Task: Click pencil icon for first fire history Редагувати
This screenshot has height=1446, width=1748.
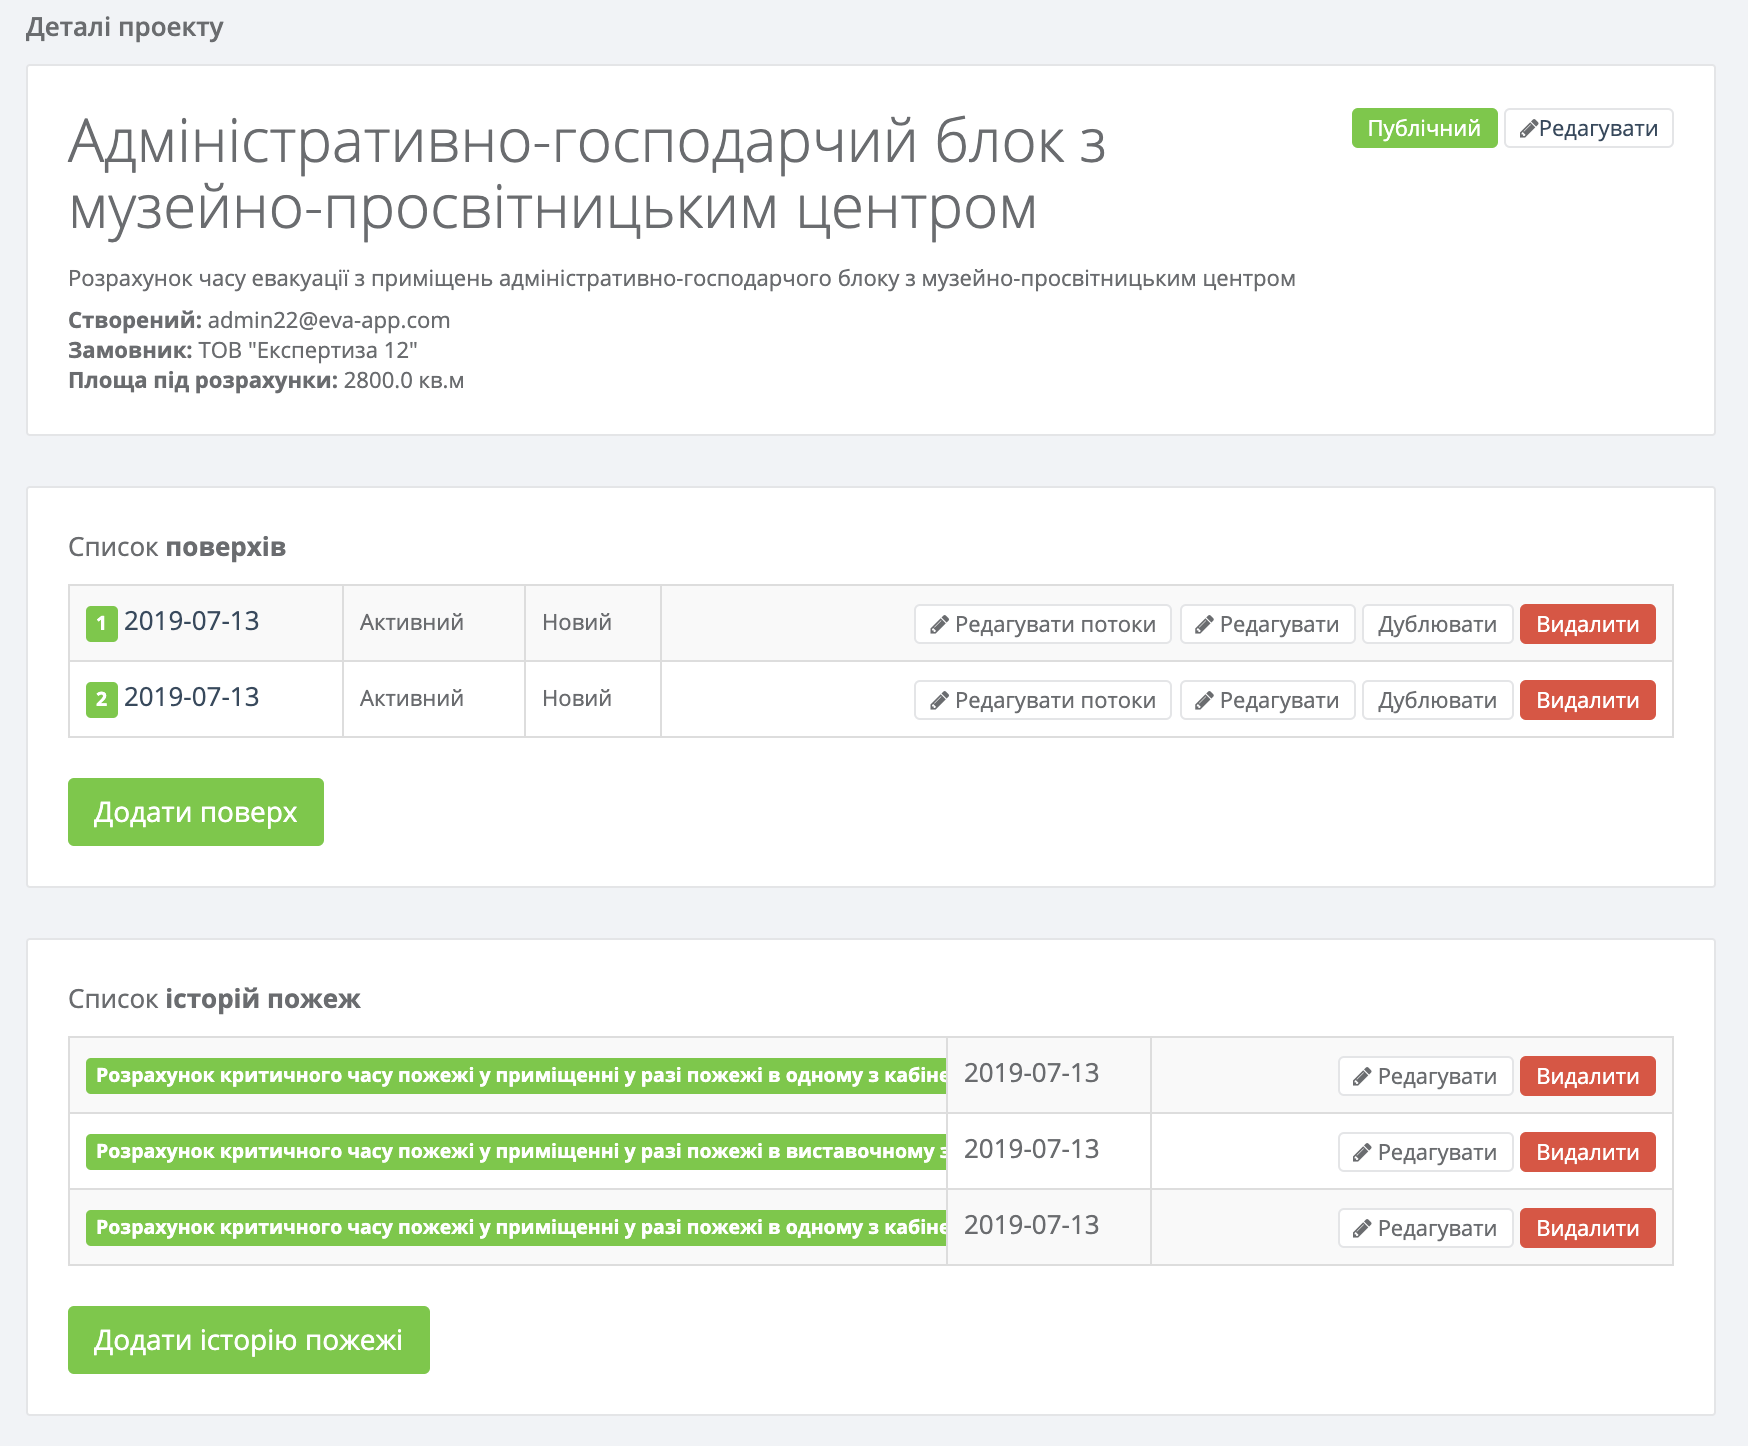Action: click(x=1362, y=1077)
